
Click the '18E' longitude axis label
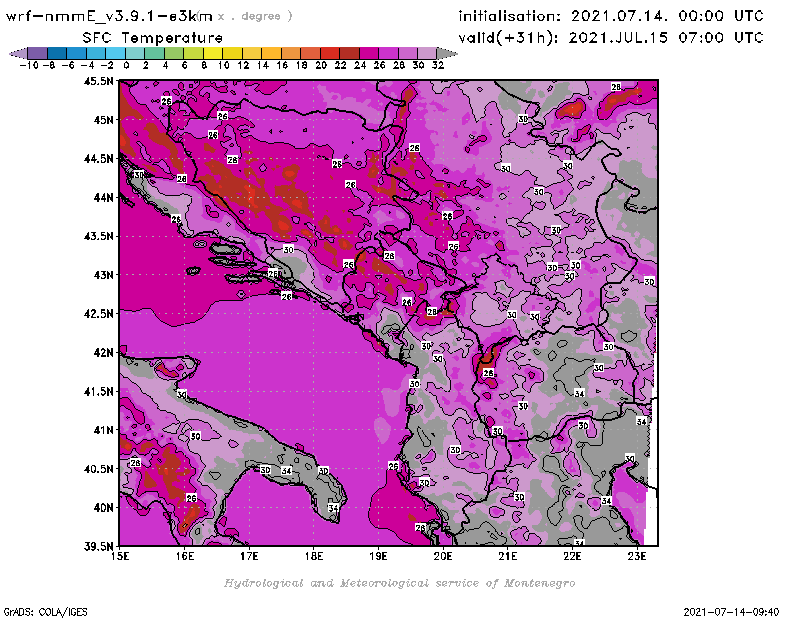pos(314,556)
